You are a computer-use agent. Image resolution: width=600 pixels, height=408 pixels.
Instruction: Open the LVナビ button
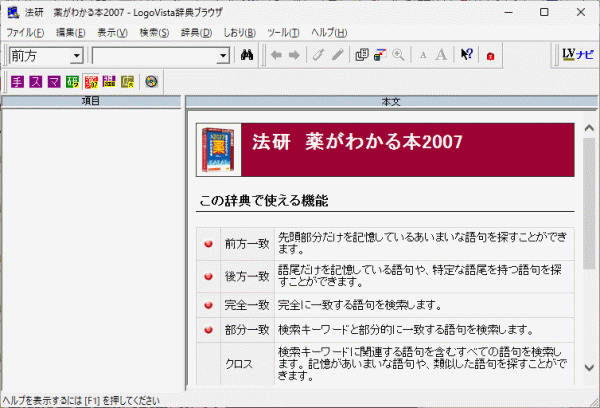578,55
